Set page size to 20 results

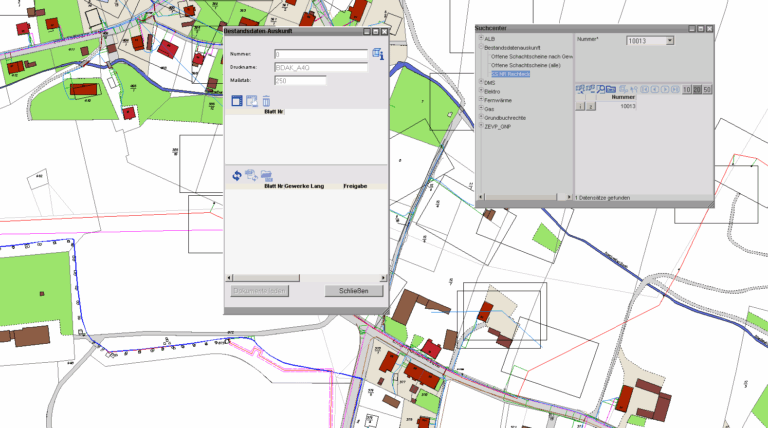click(697, 90)
